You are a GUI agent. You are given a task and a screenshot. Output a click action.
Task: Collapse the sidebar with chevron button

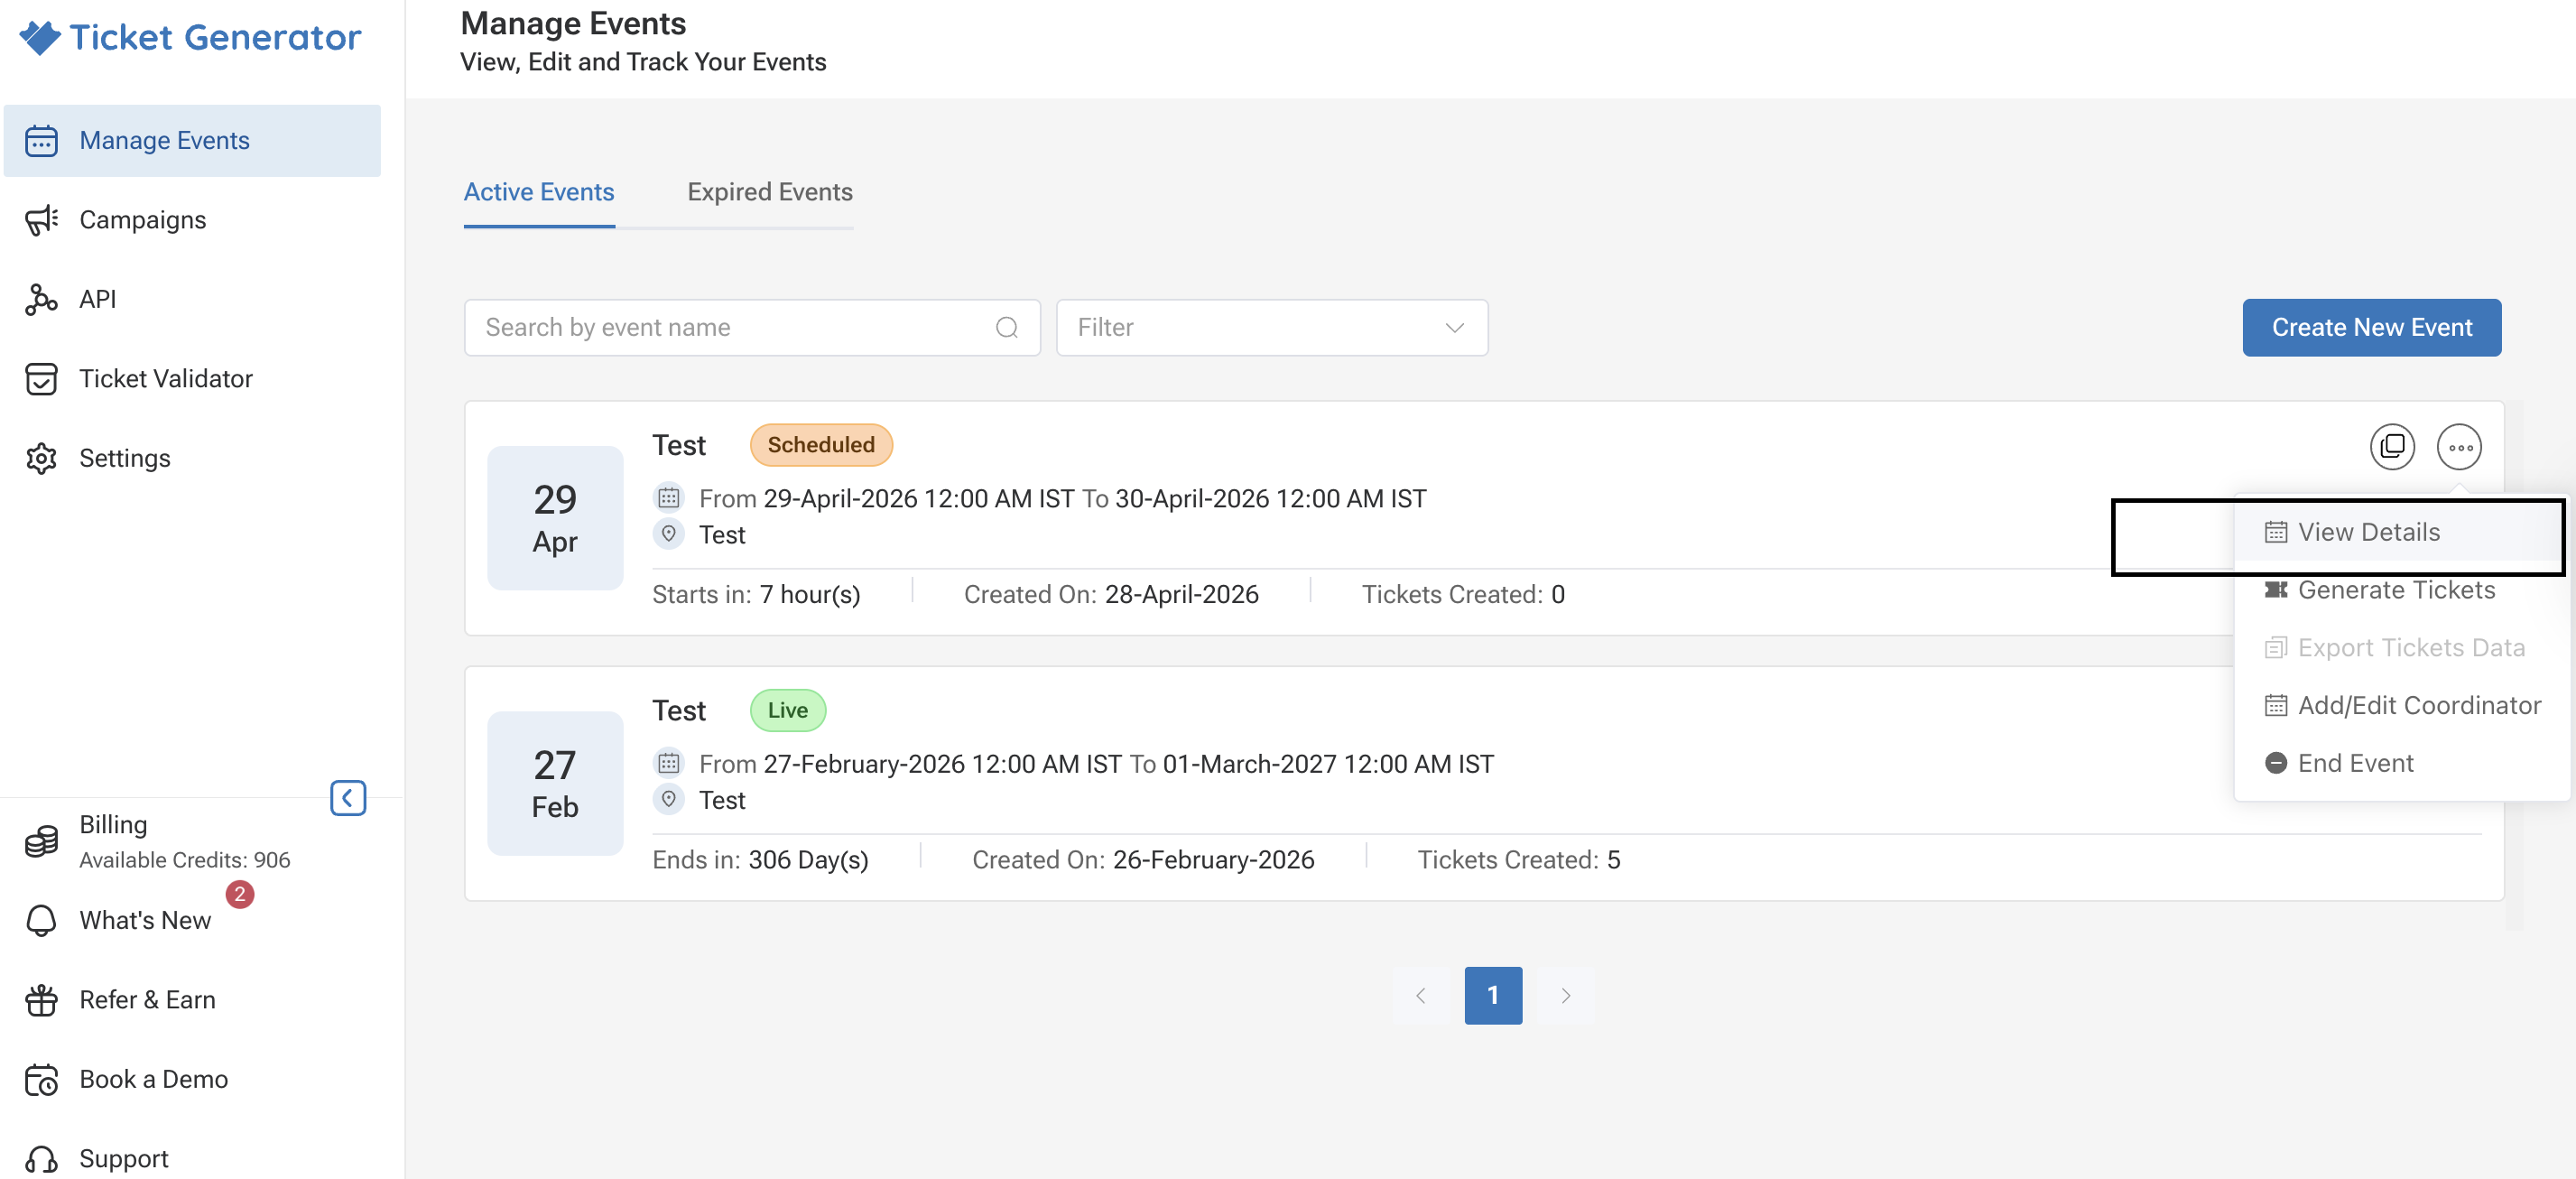[348, 798]
